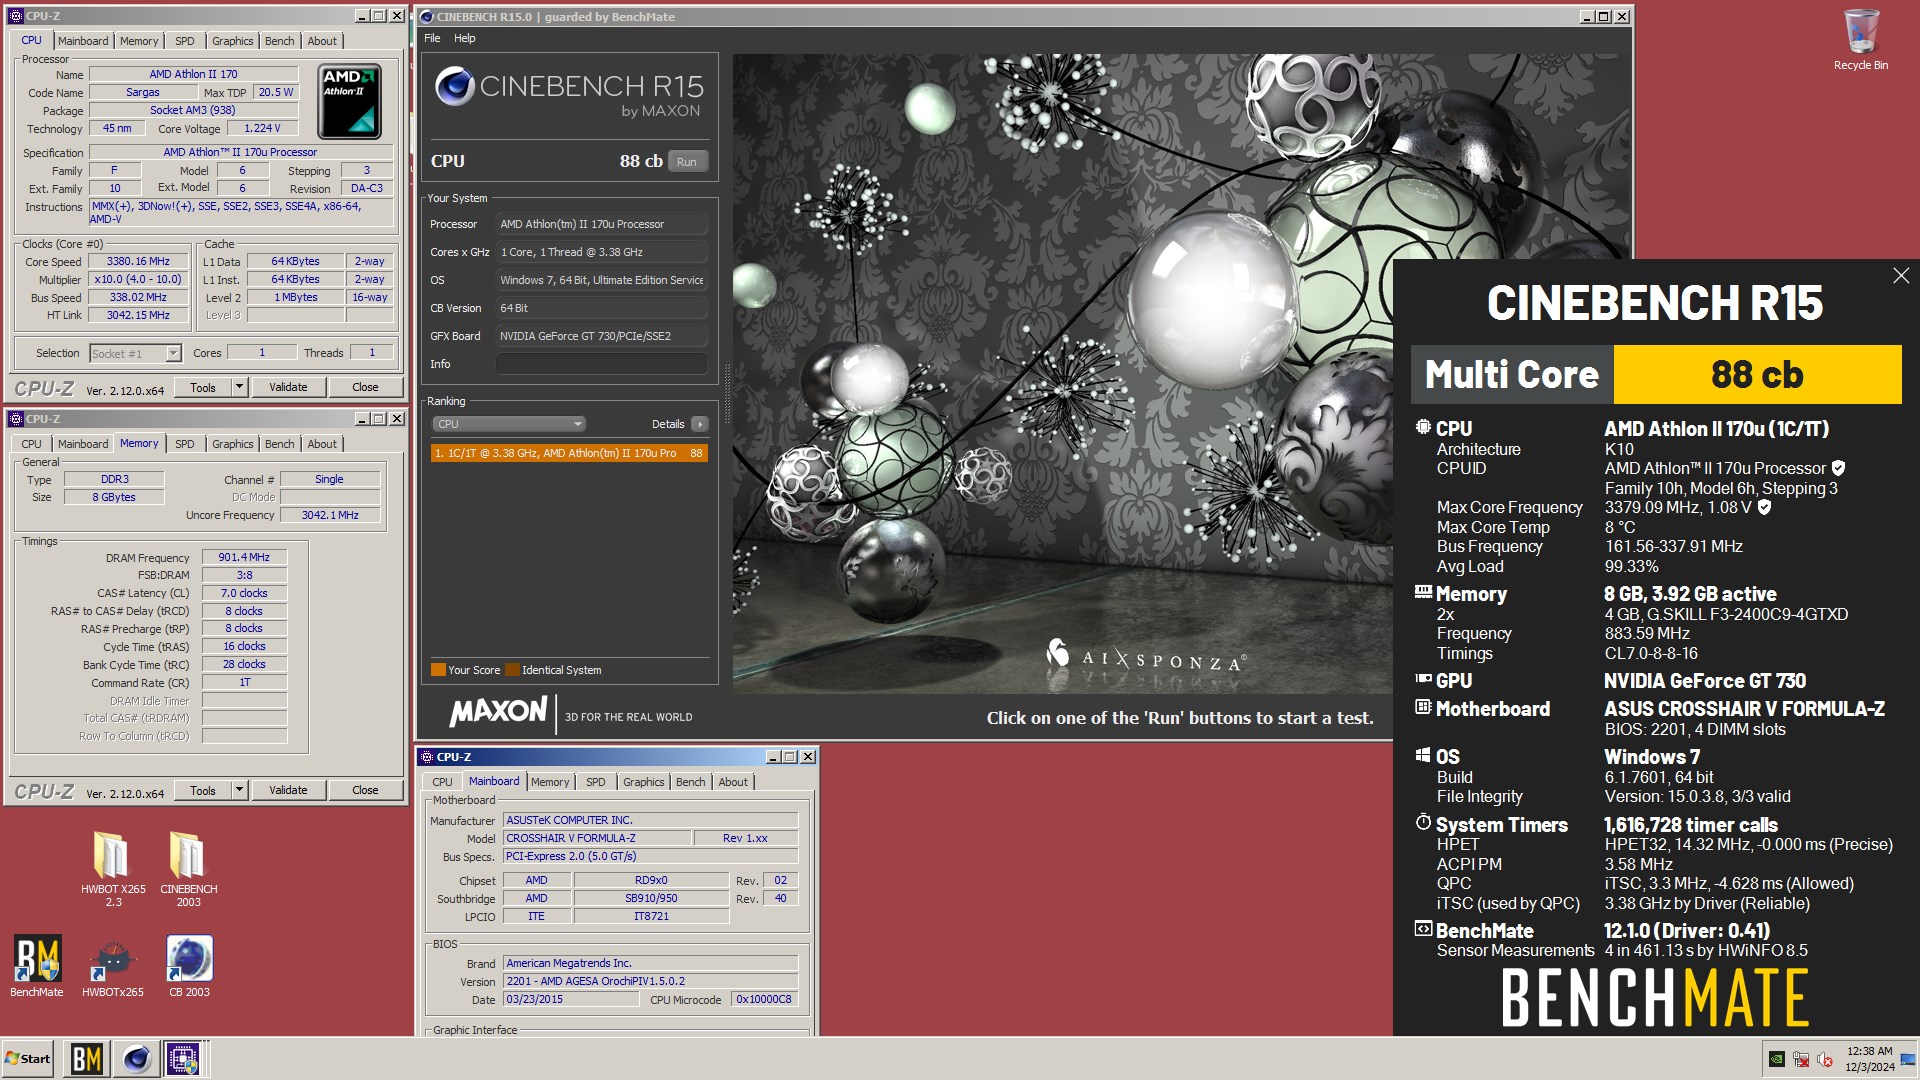1920x1080 pixels.
Task: Click the Memory icon in BenchMate panel
Action: 1423,592
